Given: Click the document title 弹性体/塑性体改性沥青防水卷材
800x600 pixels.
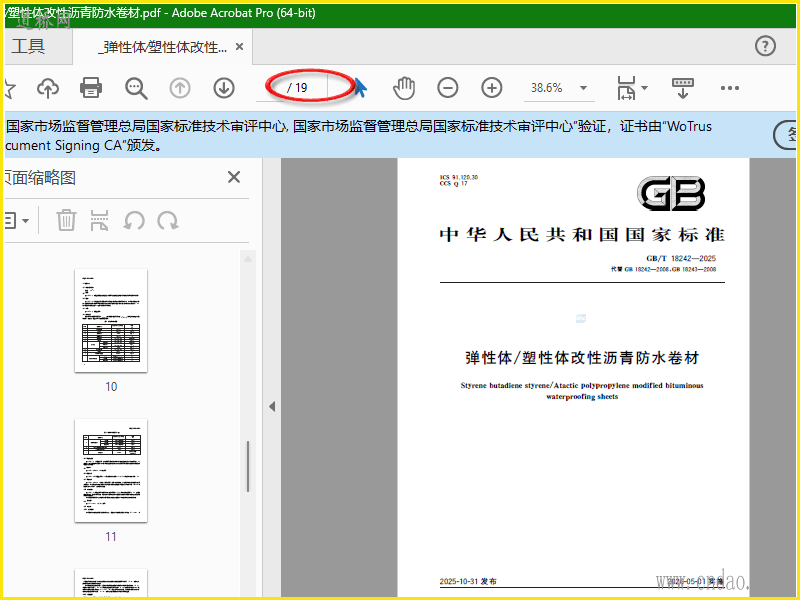Looking at the screenshot, I should [x=582, y=358].
